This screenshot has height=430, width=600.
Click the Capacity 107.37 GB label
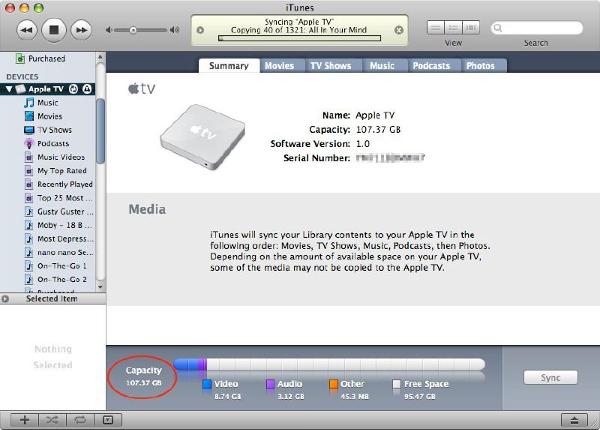(143, 376)
